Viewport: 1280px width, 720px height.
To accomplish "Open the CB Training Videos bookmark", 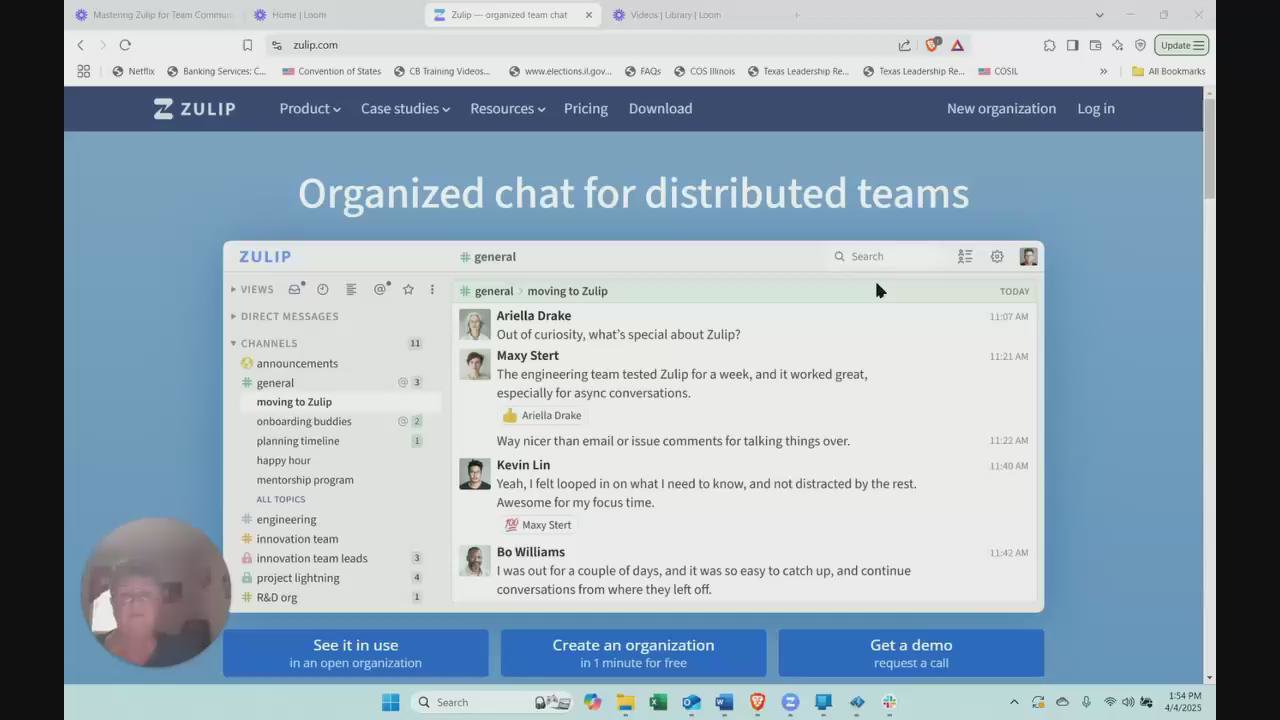I will click(442, 71).
